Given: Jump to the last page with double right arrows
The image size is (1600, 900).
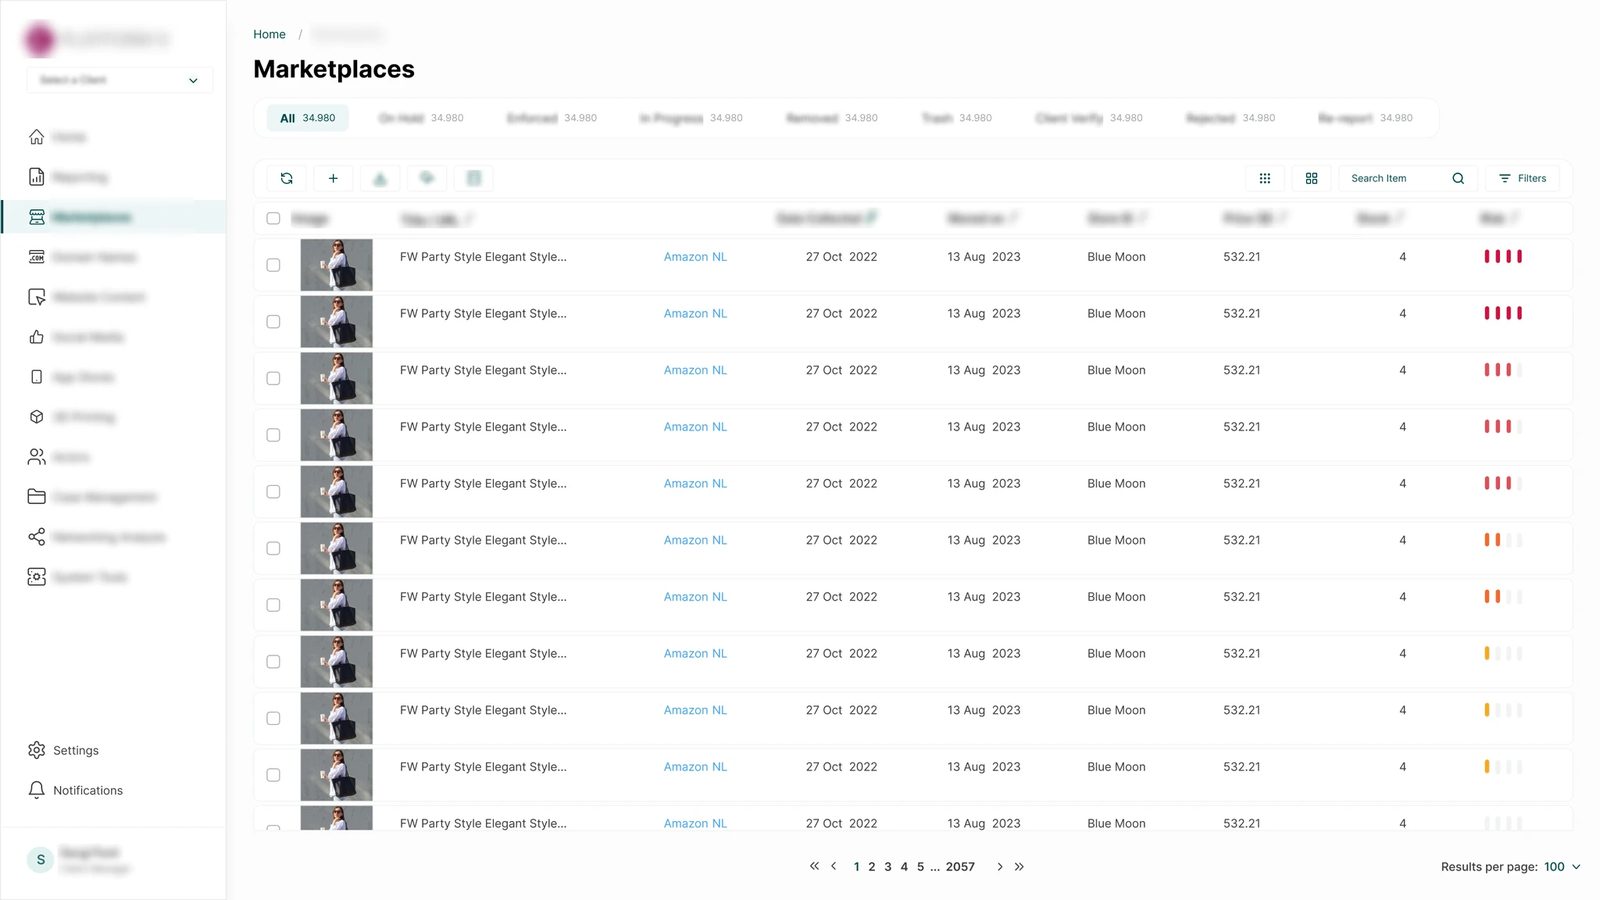Looking at the screenshot, I should pos(1019,866).
